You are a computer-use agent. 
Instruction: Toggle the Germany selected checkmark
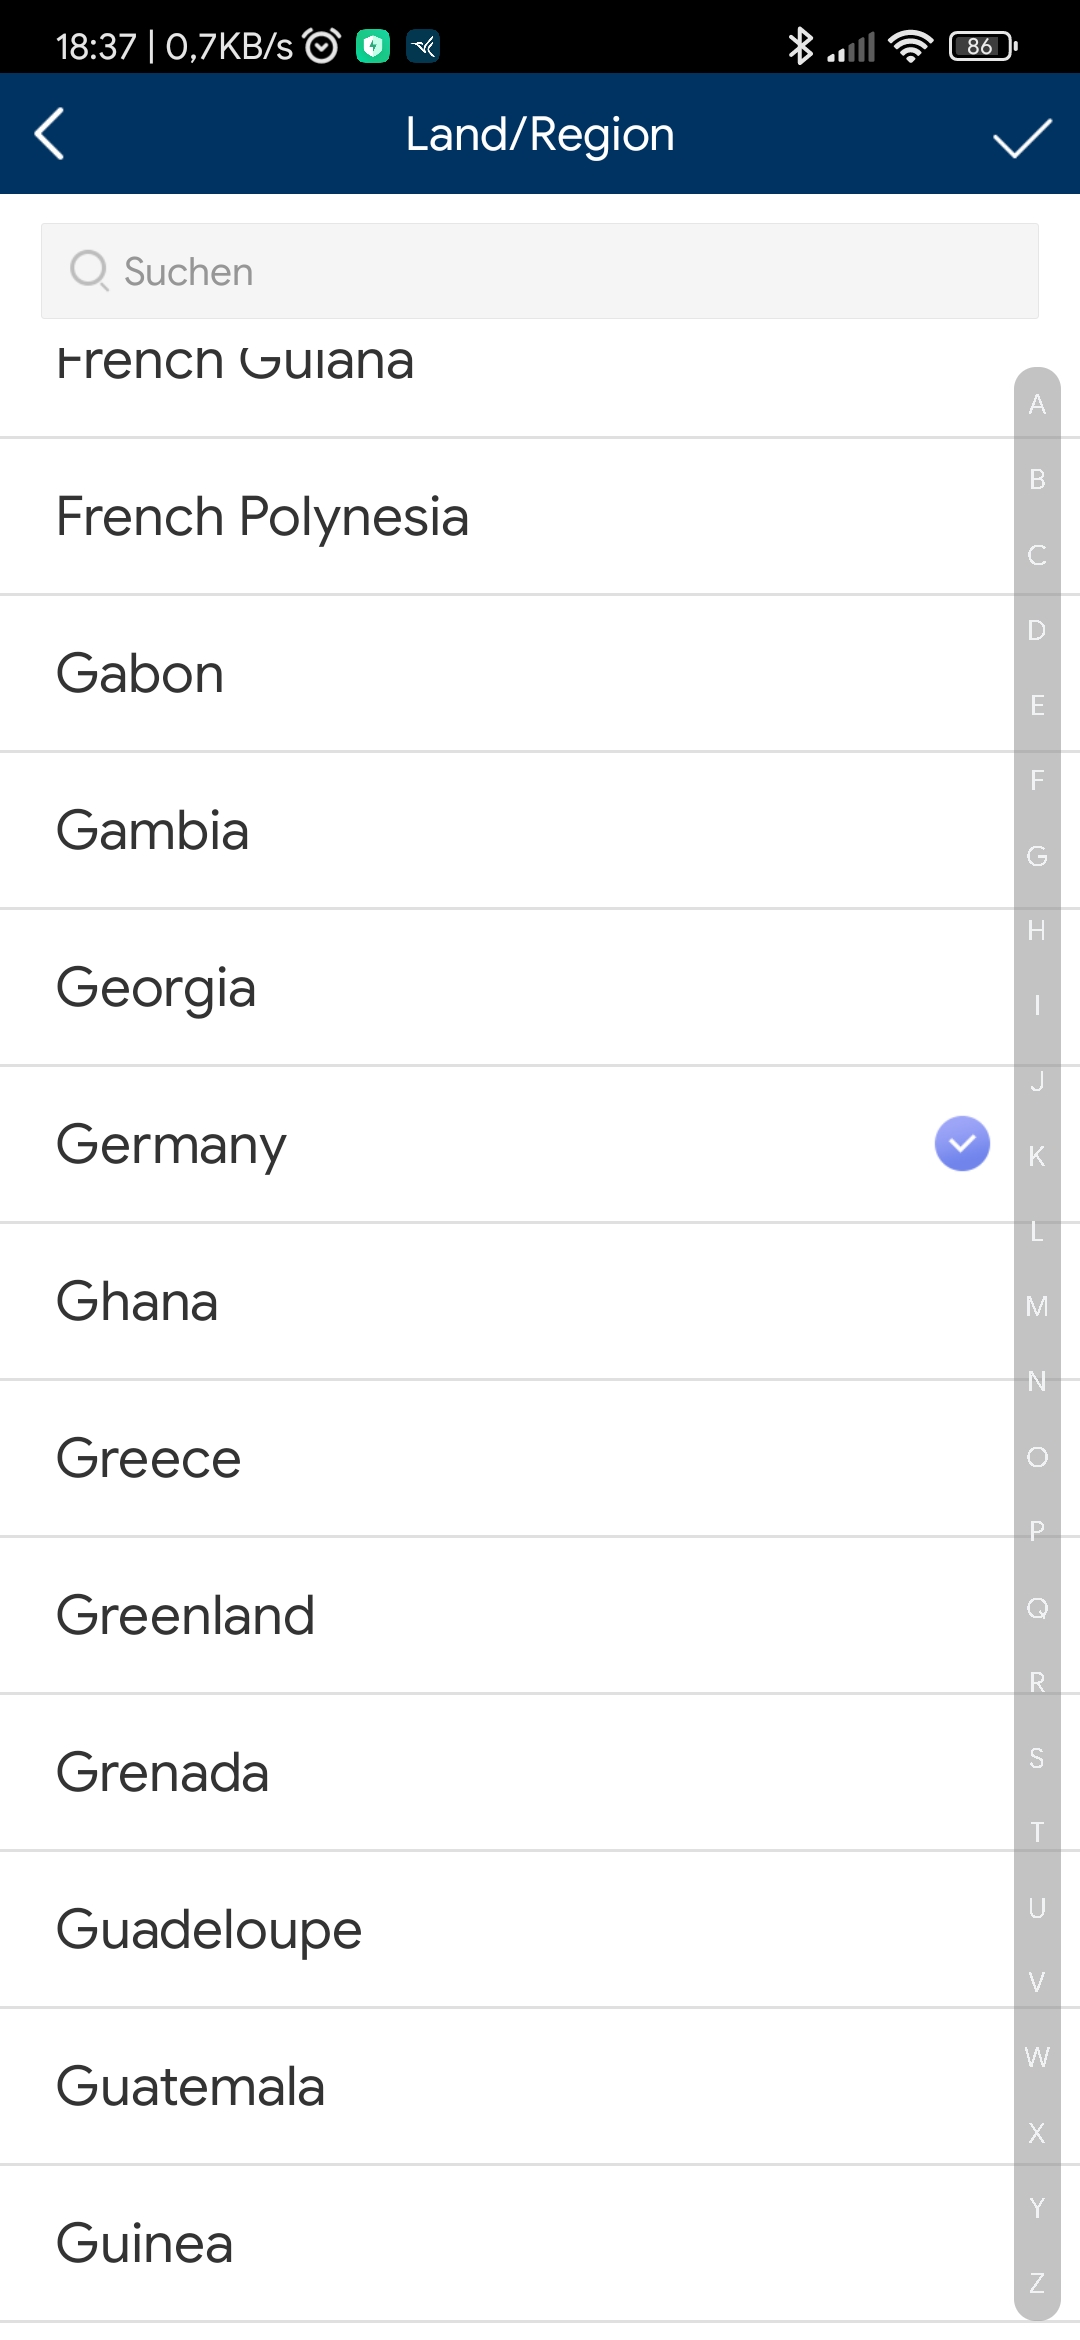[x=962, y=1143]
